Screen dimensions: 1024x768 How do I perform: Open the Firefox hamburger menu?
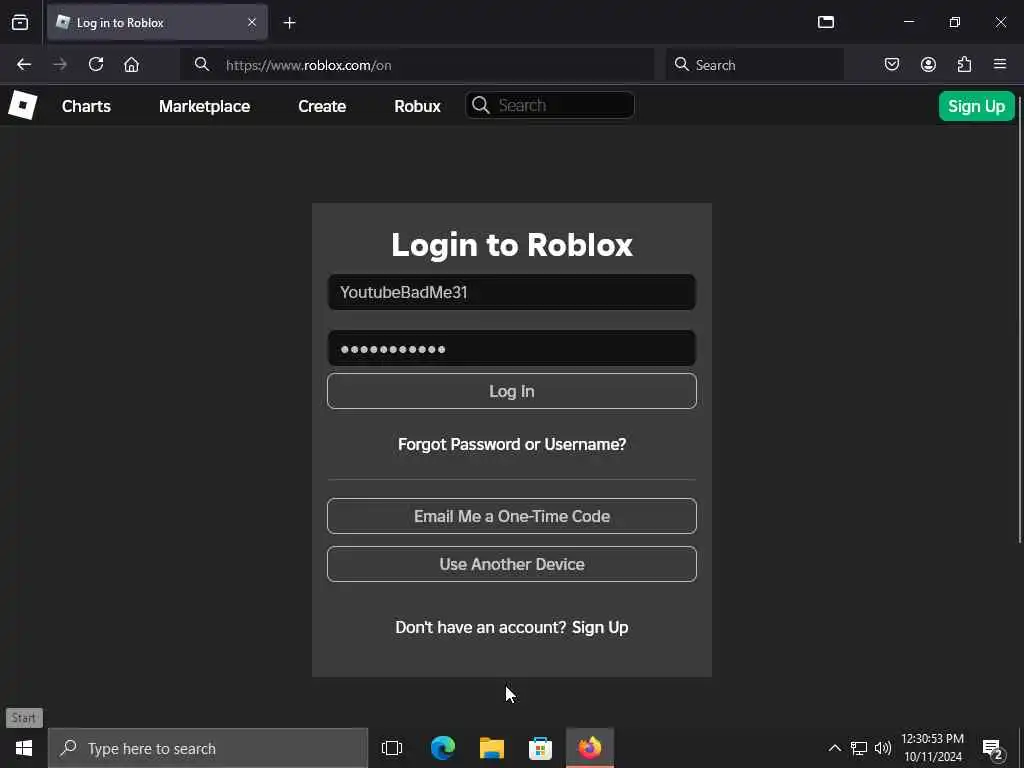click(x=1000, y=65)
